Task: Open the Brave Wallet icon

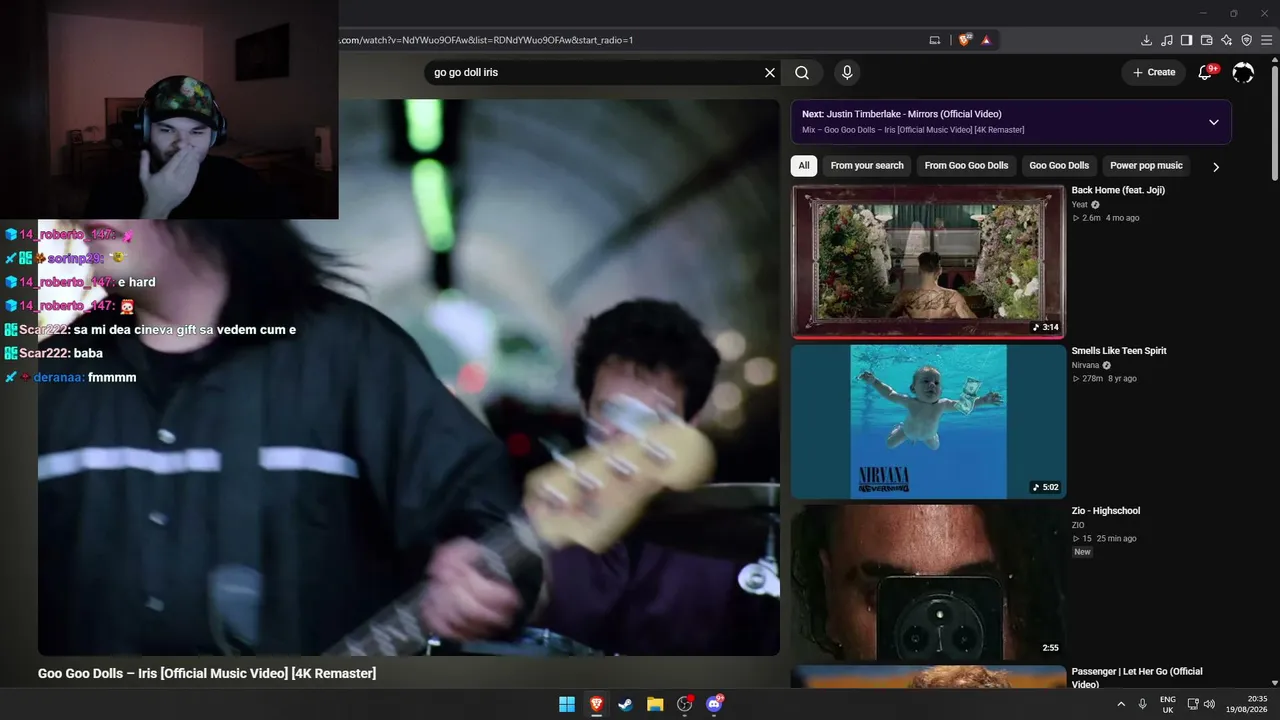Action: 1206,40
